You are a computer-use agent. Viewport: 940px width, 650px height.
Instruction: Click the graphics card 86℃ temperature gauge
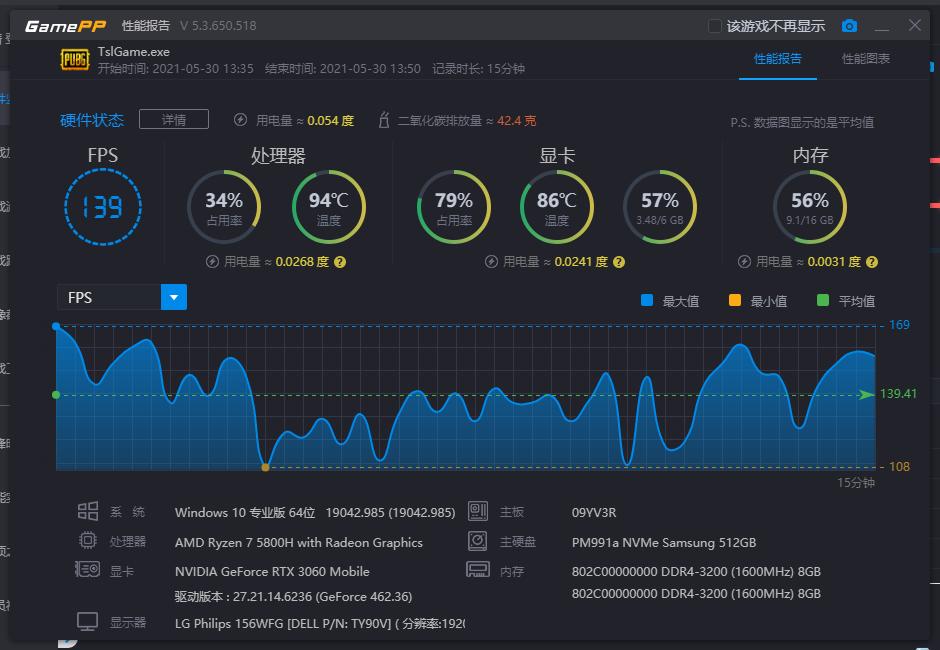coord(556,207)
